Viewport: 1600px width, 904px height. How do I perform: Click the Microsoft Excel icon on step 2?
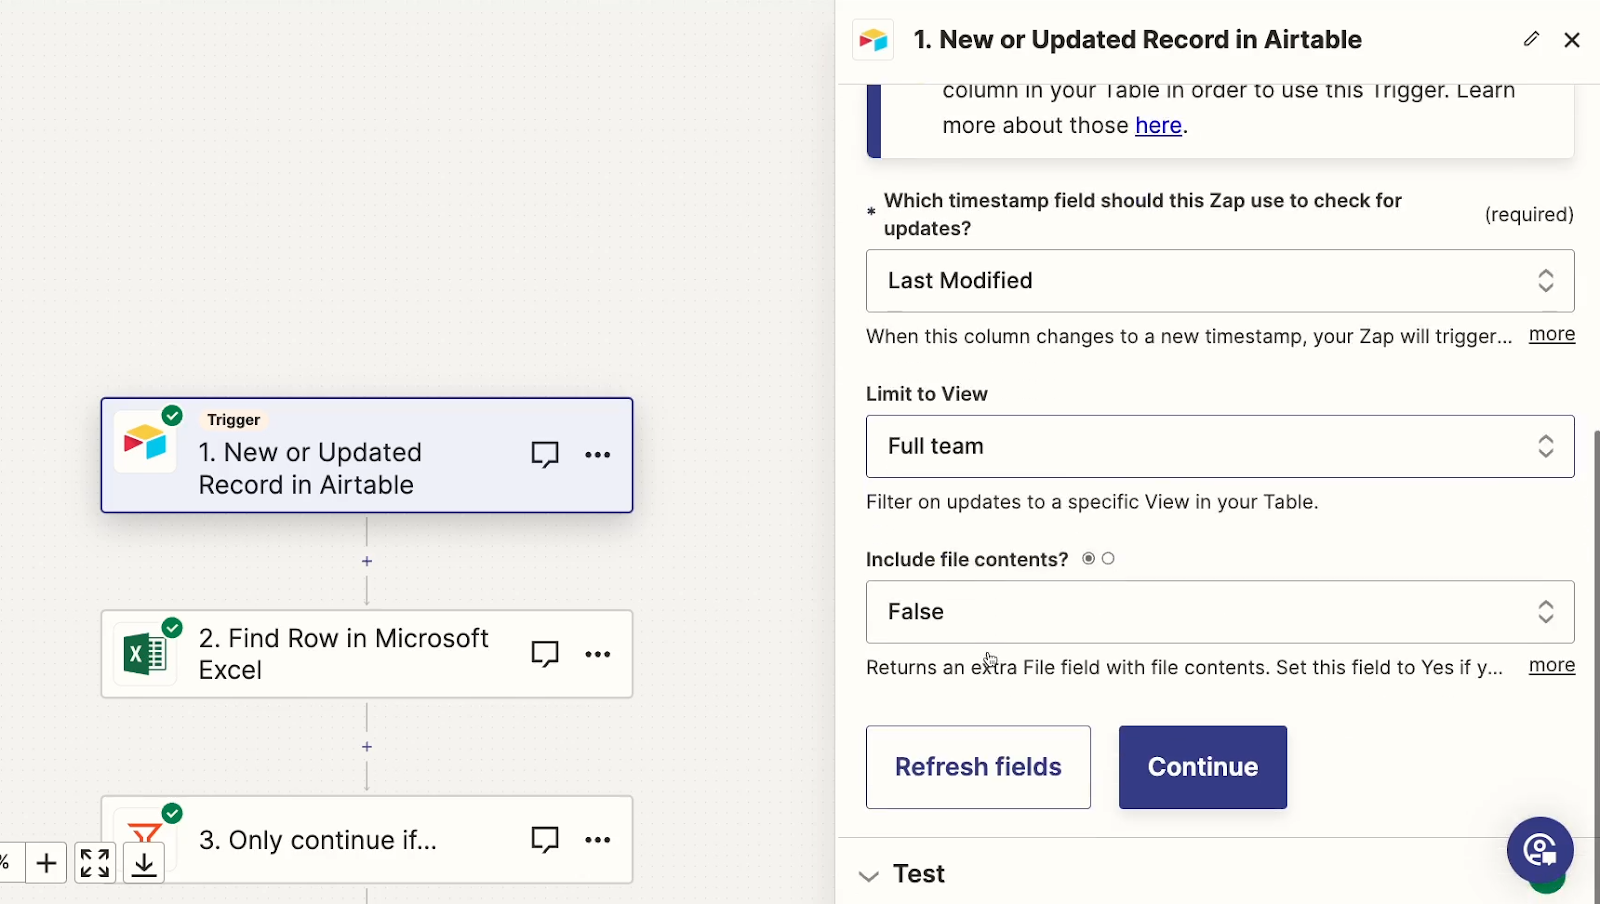(145, 654)
